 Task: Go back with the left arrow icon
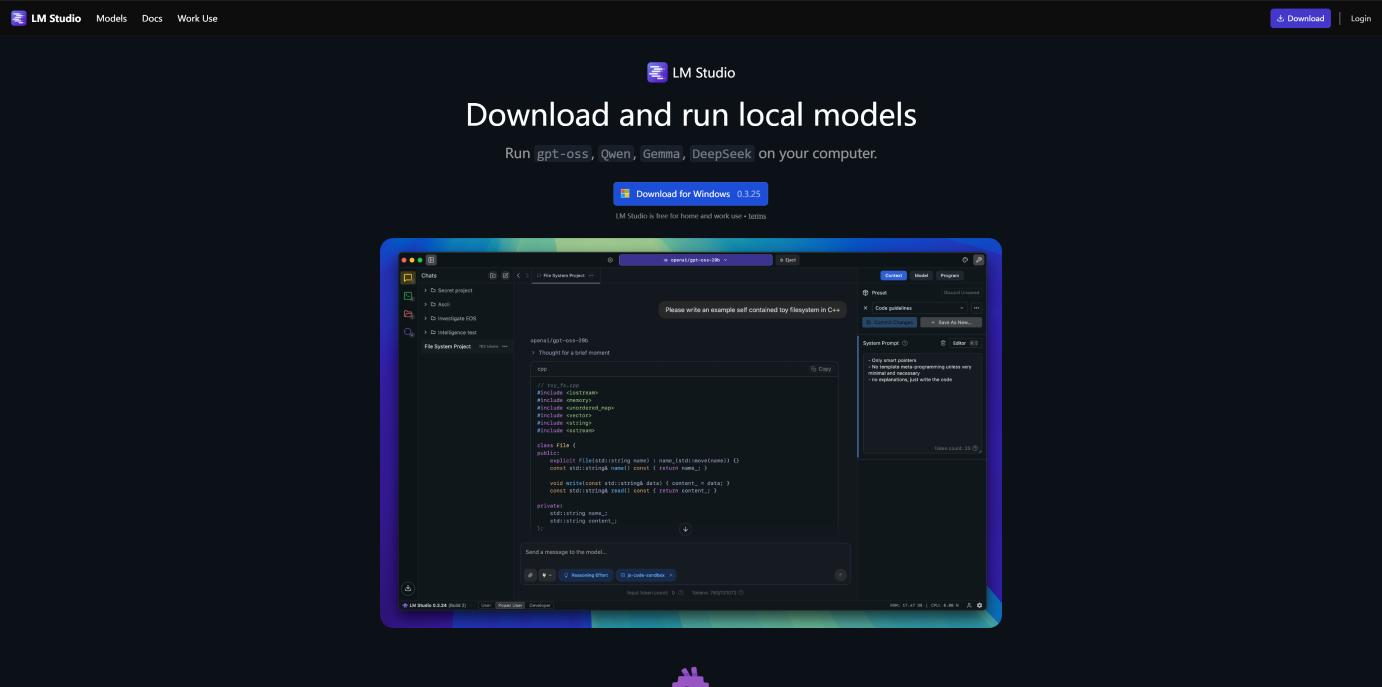coord(518,275)
